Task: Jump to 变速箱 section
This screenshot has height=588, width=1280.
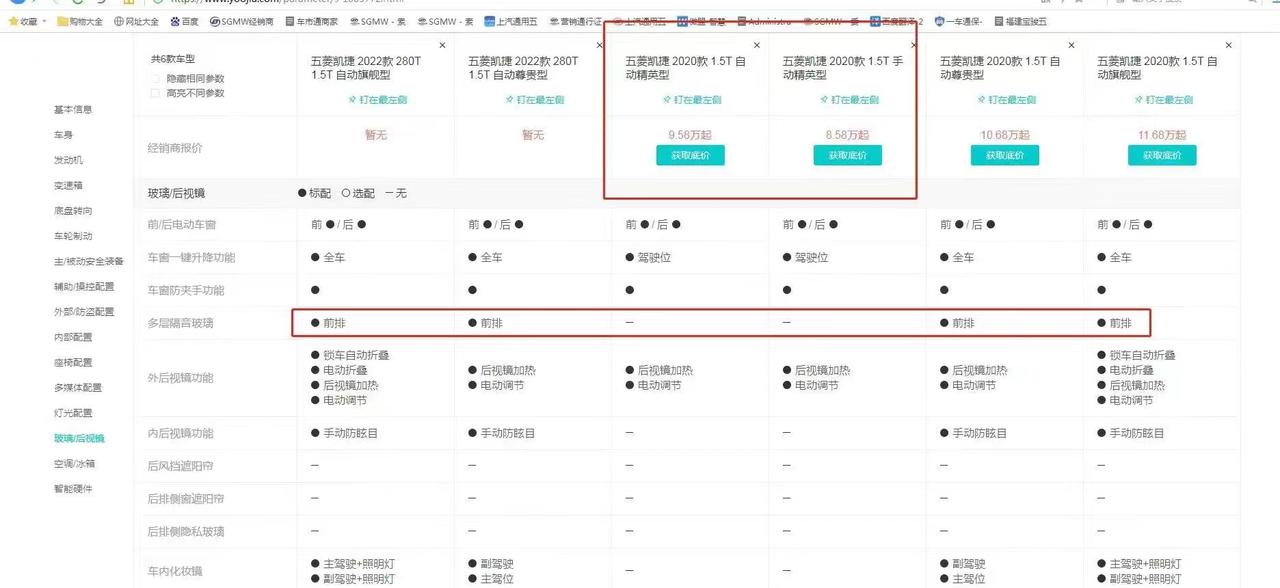Action: click(x=68, y=185)
